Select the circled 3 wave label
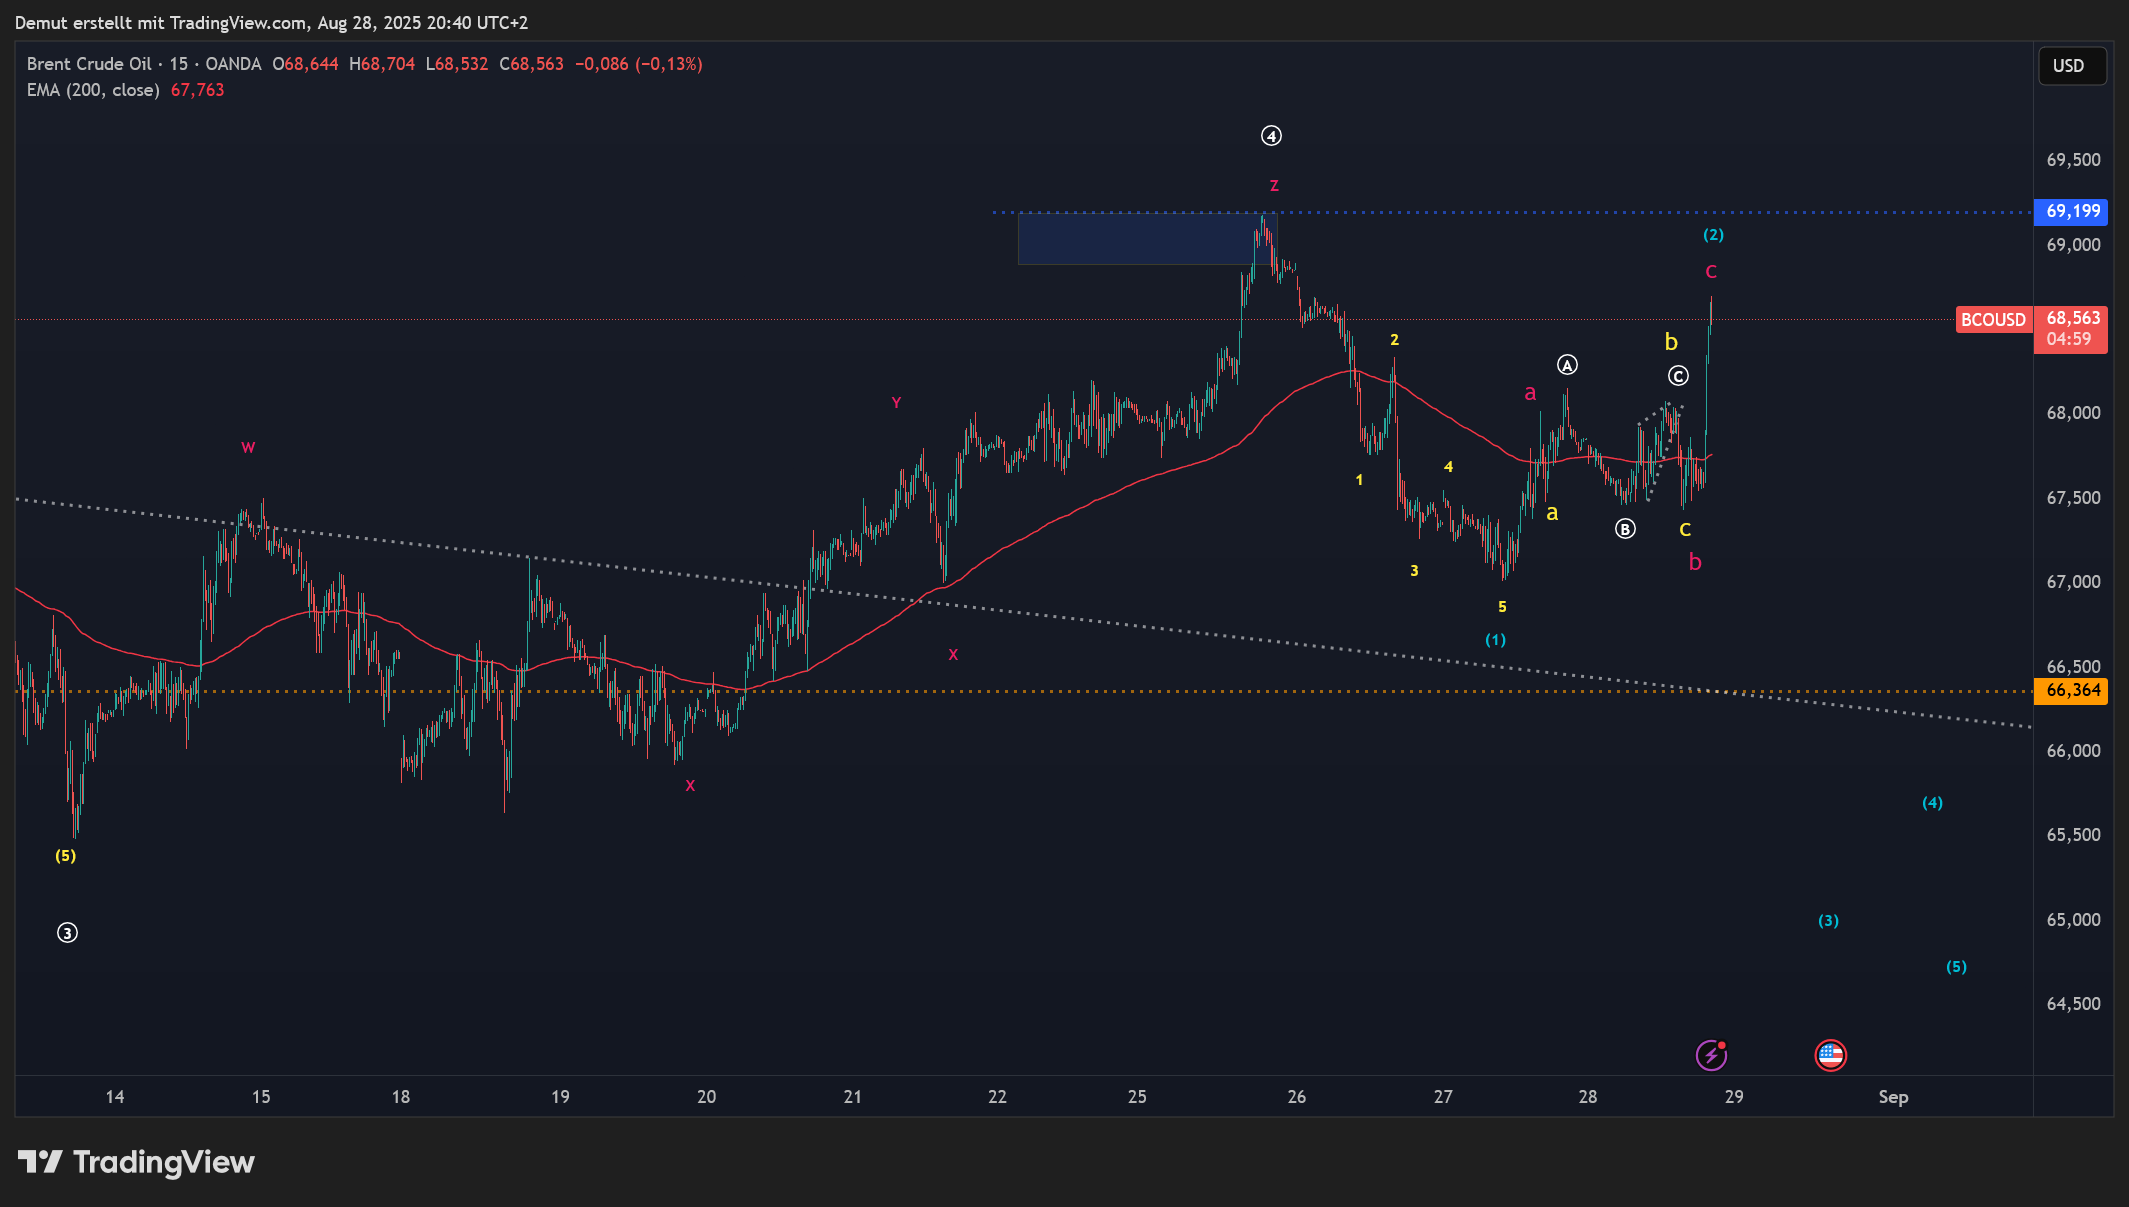The height and width of the screenshot is (1207, 2129). (x=67, y=933)
